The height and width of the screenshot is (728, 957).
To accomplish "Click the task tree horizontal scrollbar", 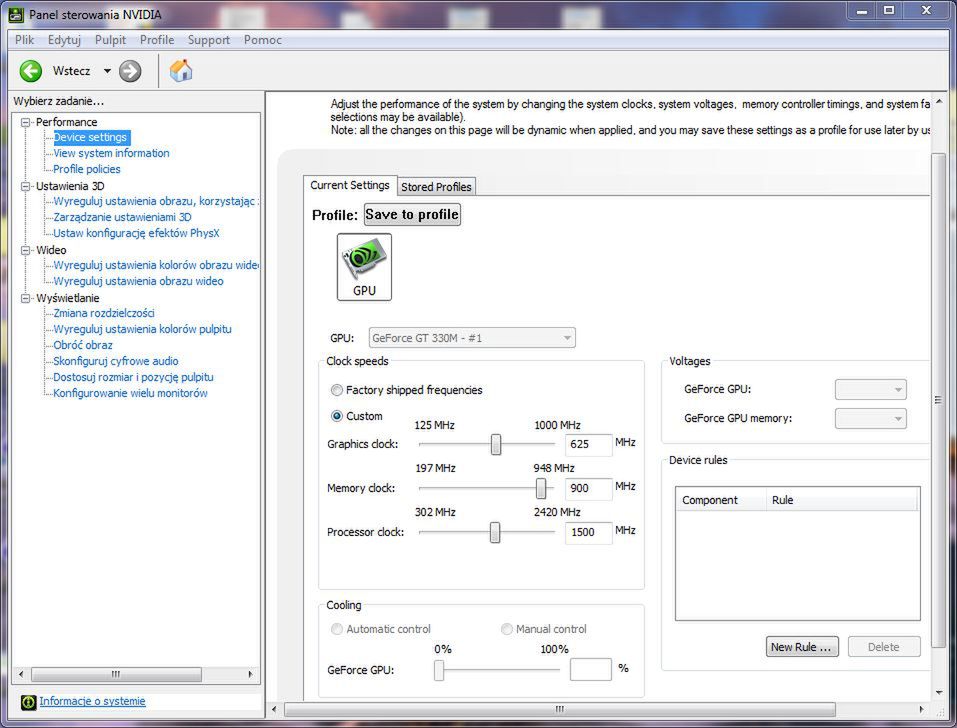I will click(116, 674).
